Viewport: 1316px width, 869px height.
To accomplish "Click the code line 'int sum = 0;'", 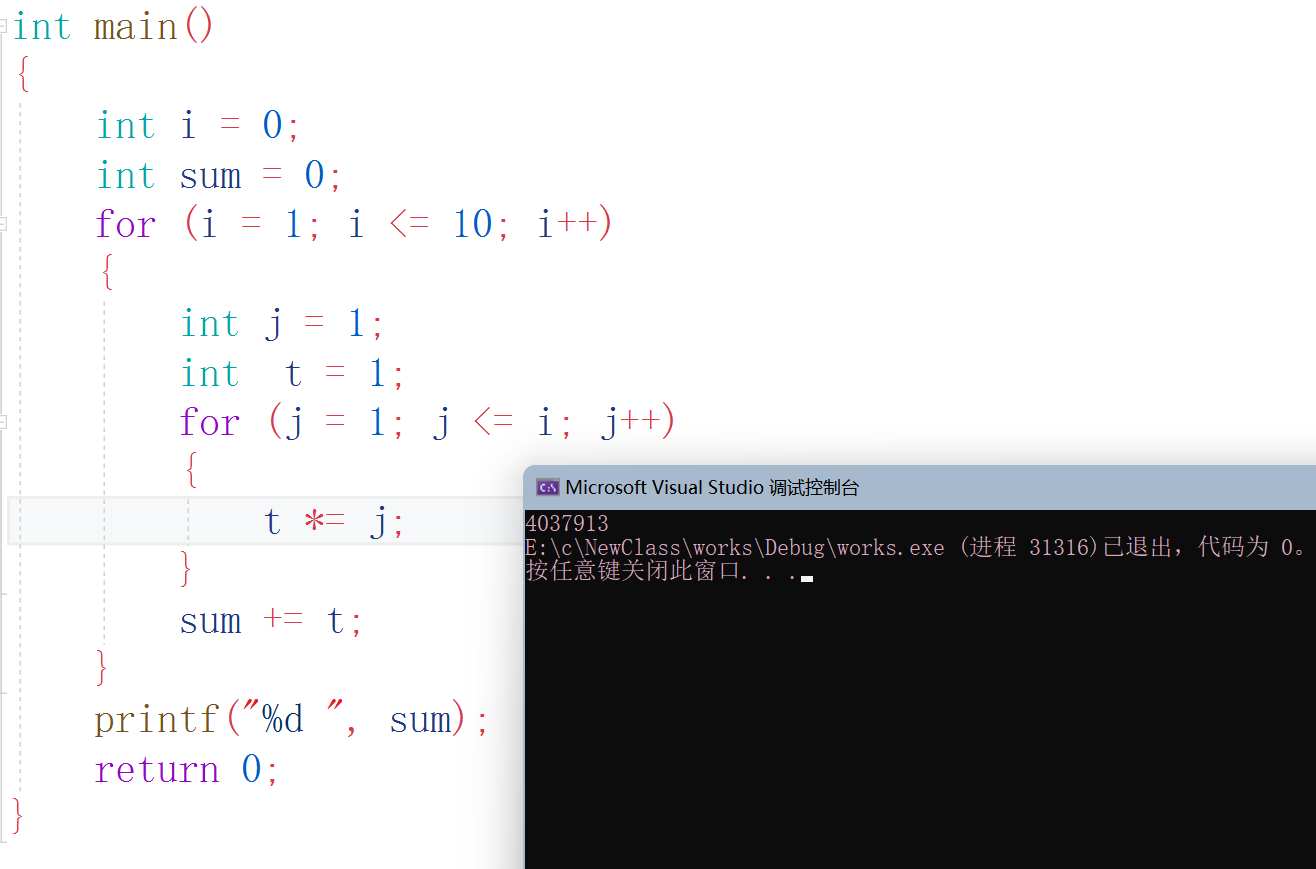I will click(219, 176).
